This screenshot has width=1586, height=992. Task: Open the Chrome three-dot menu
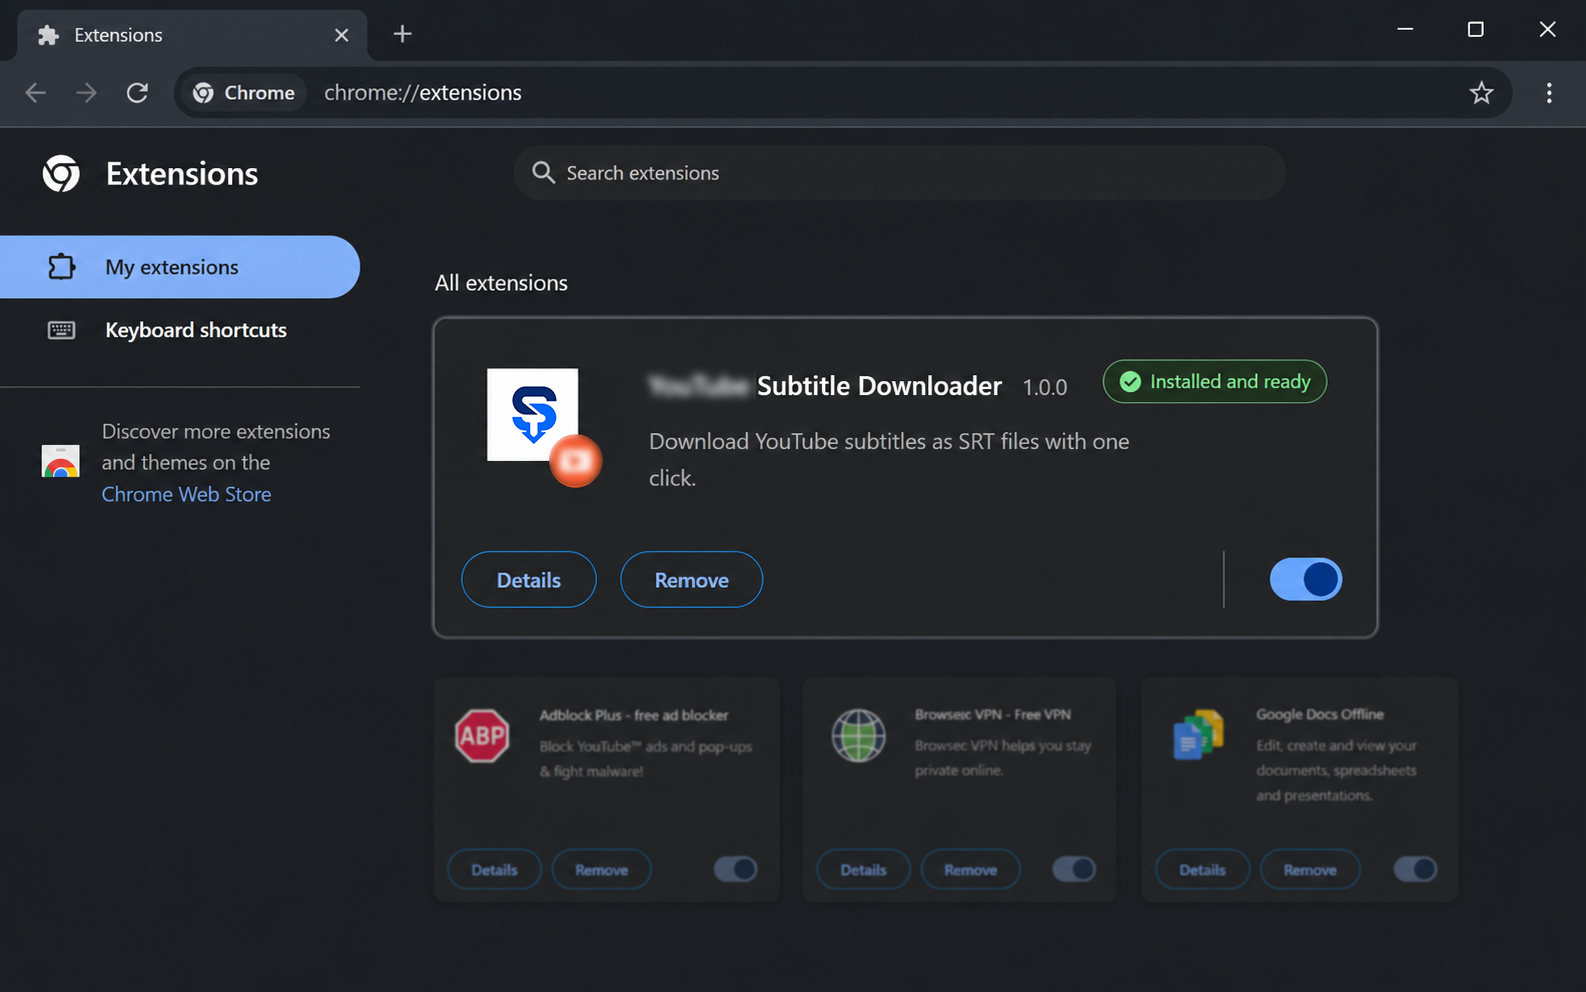pyautogui.click(x=1549, y=93)
